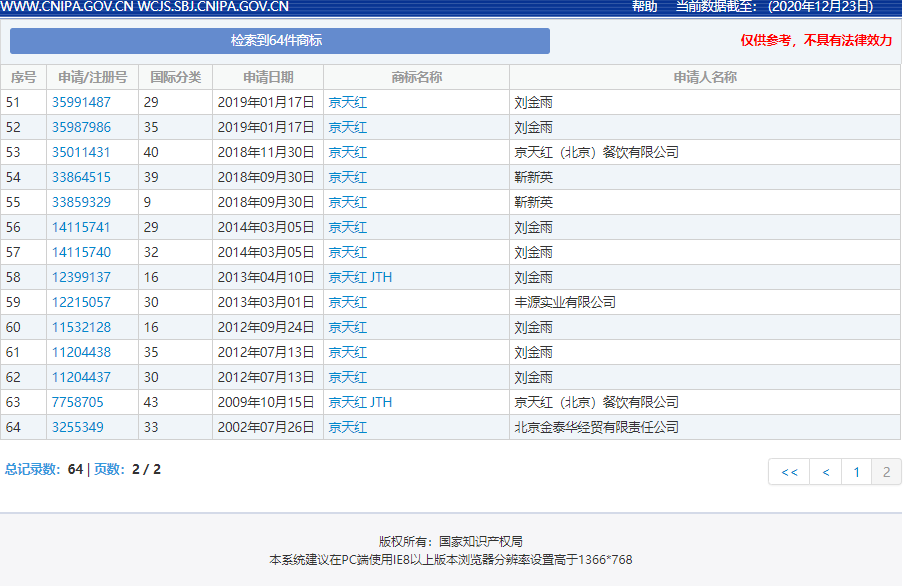Open registration number 11204437

81,377
